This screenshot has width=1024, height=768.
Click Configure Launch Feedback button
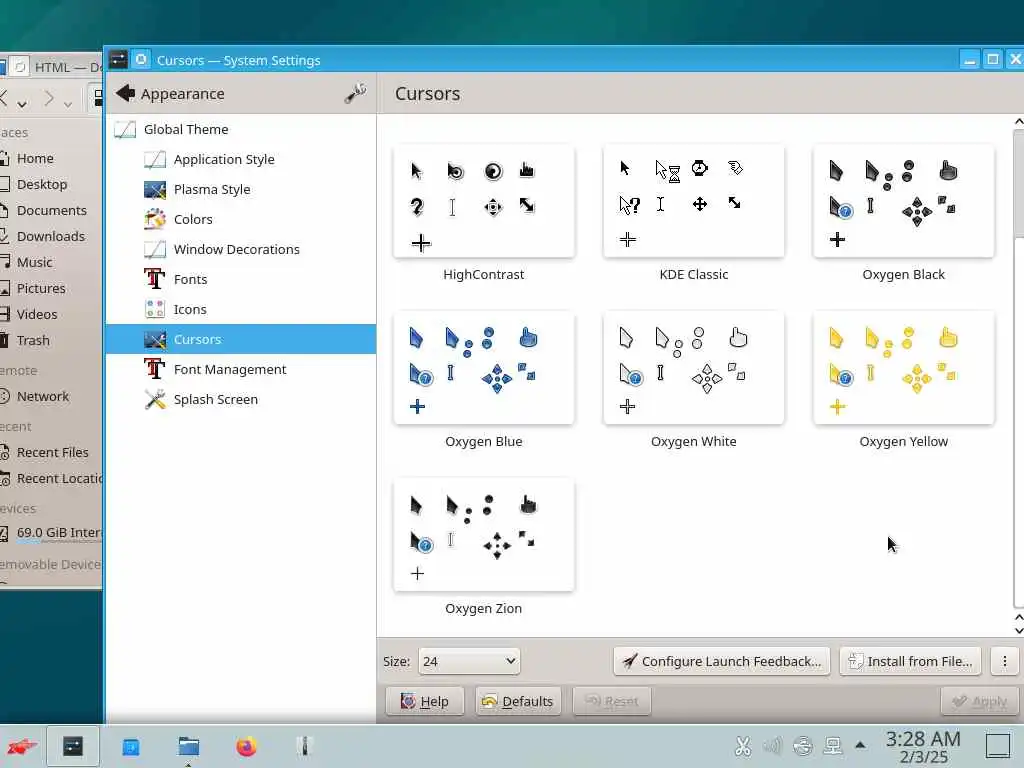pyautogui.click(x=722, y=662)
